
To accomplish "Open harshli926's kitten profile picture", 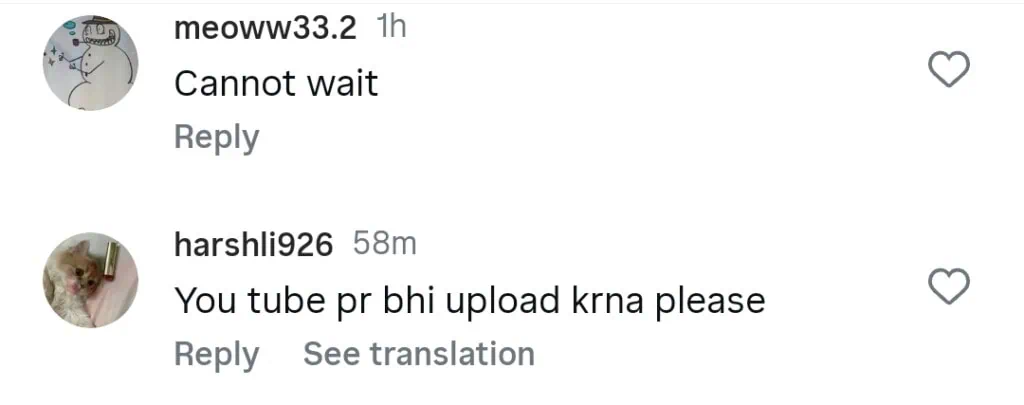I will (91, 280).
